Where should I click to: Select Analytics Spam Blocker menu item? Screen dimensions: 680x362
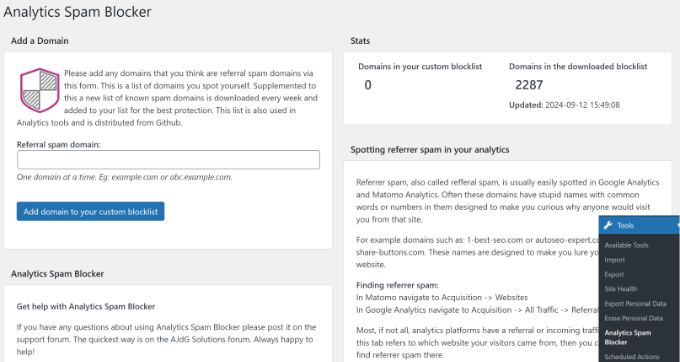pyautogui.click(x=628, y=337)
